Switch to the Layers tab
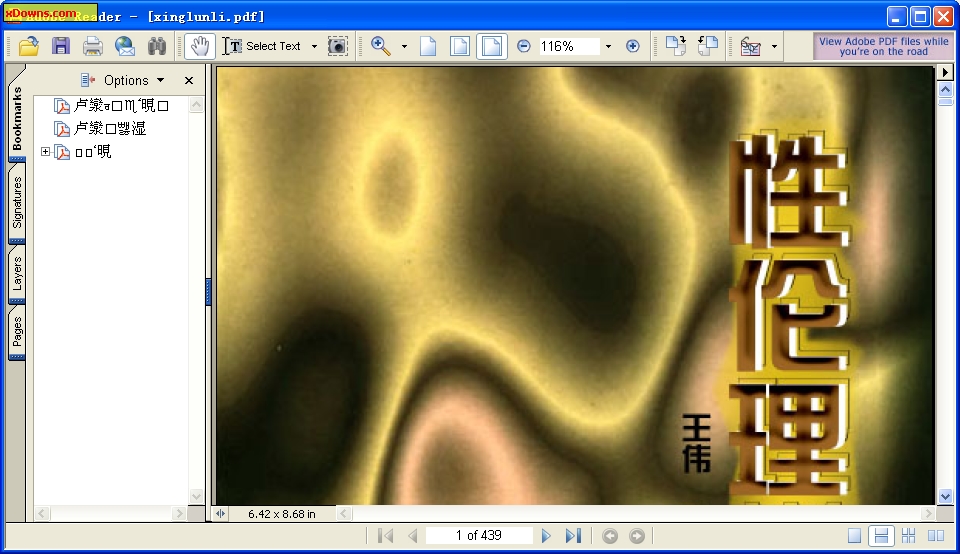 [x=17, y=274]
